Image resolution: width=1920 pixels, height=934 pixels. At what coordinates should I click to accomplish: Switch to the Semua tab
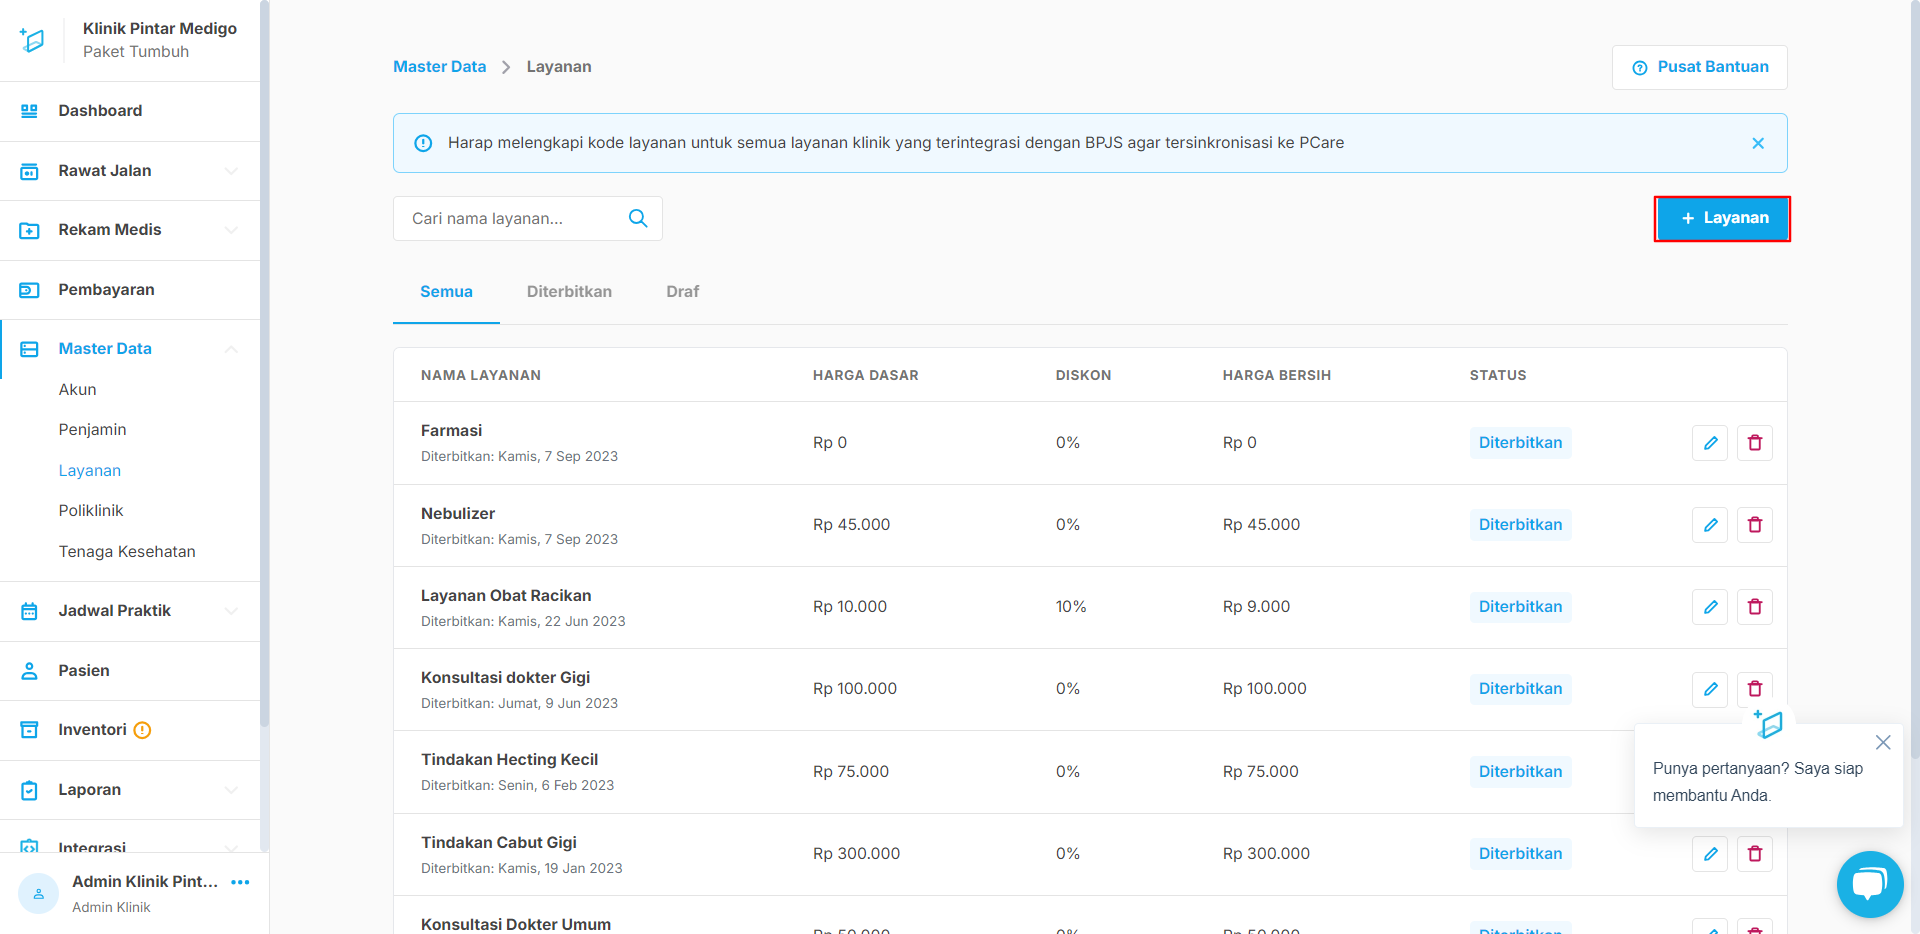pos(446,292)
